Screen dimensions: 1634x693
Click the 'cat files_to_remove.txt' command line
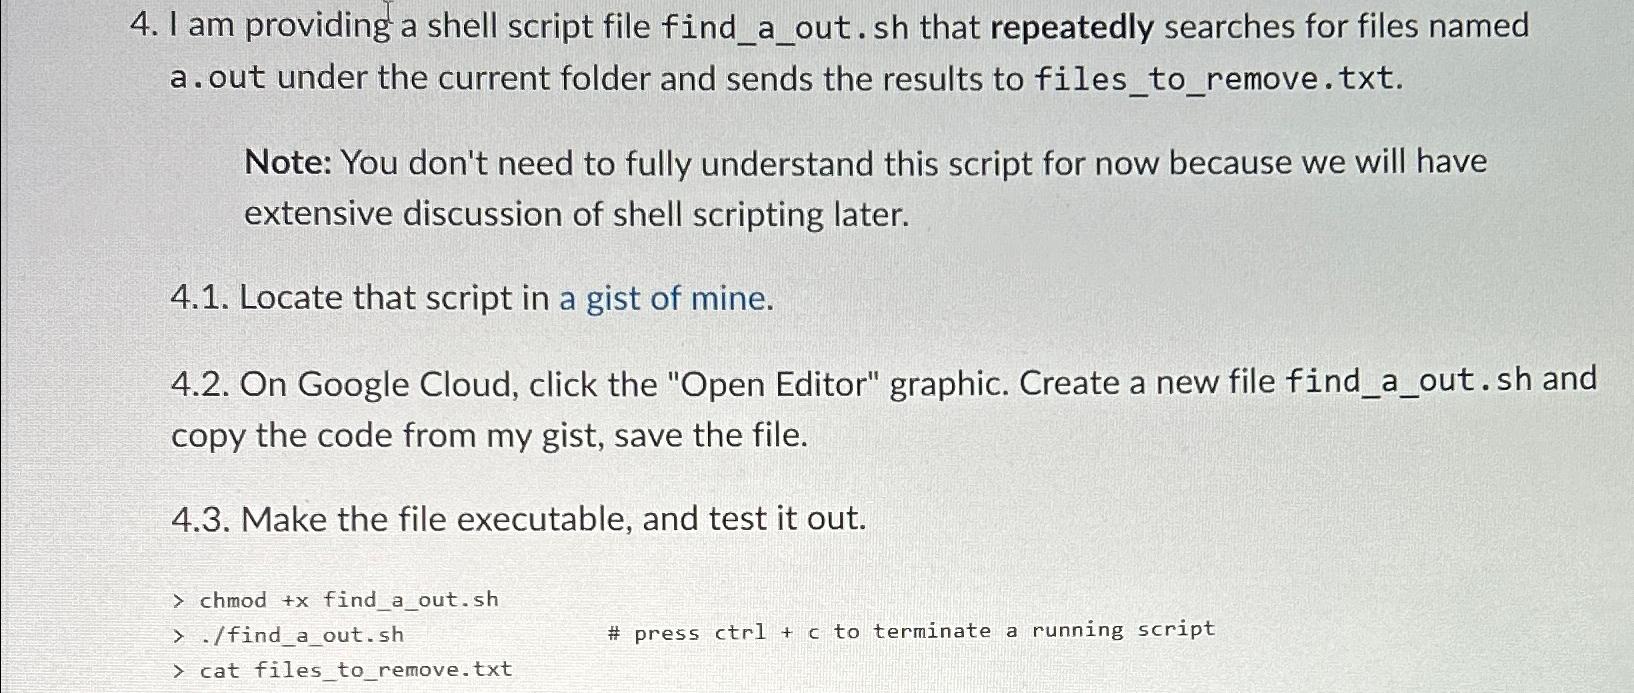tap(356, 669)
